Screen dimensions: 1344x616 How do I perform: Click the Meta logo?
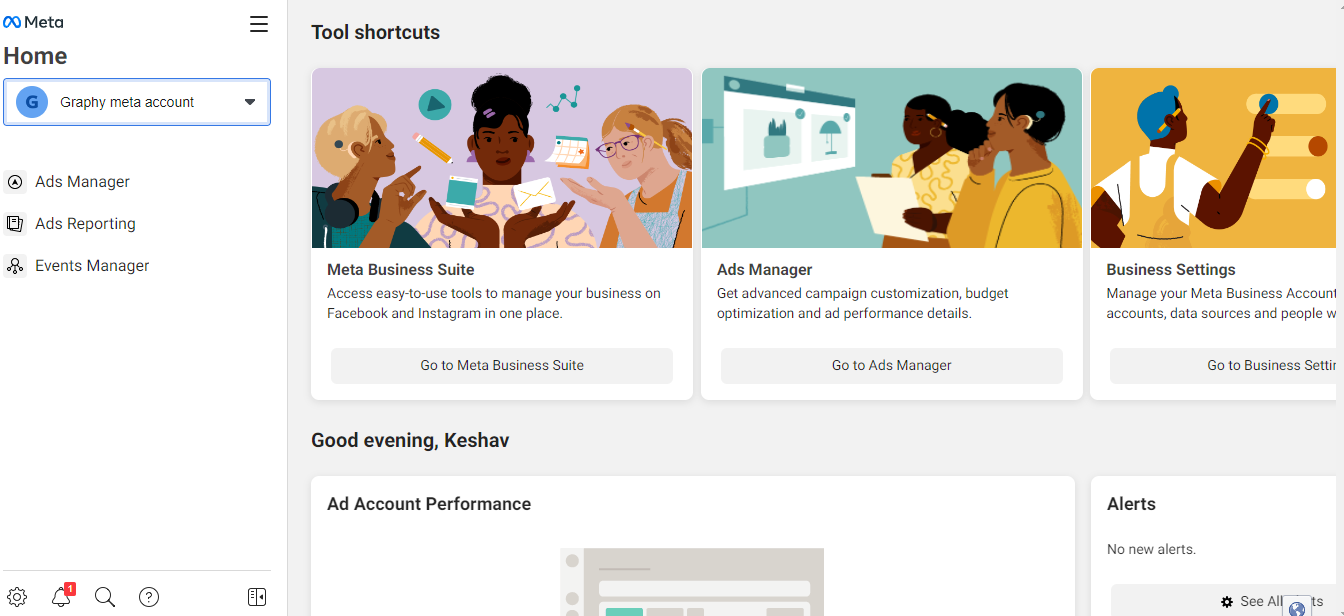coord(34,22)
